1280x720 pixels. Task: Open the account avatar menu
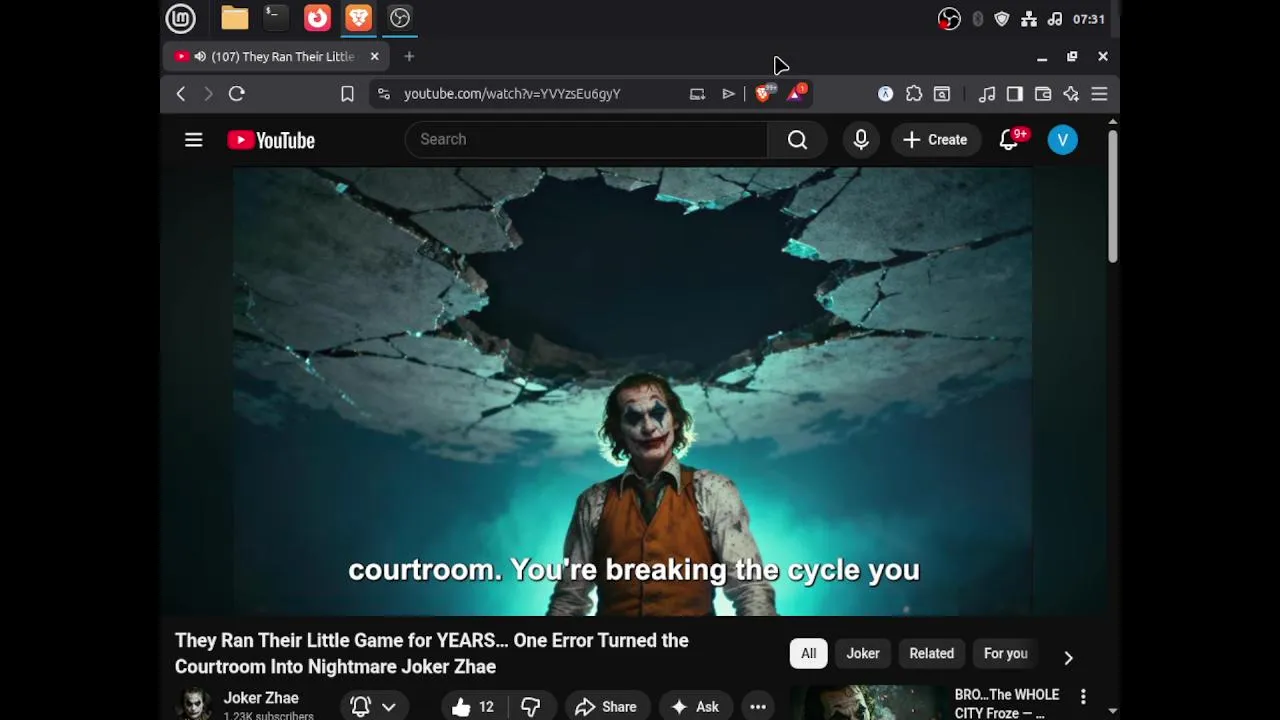coord(1063,140)
